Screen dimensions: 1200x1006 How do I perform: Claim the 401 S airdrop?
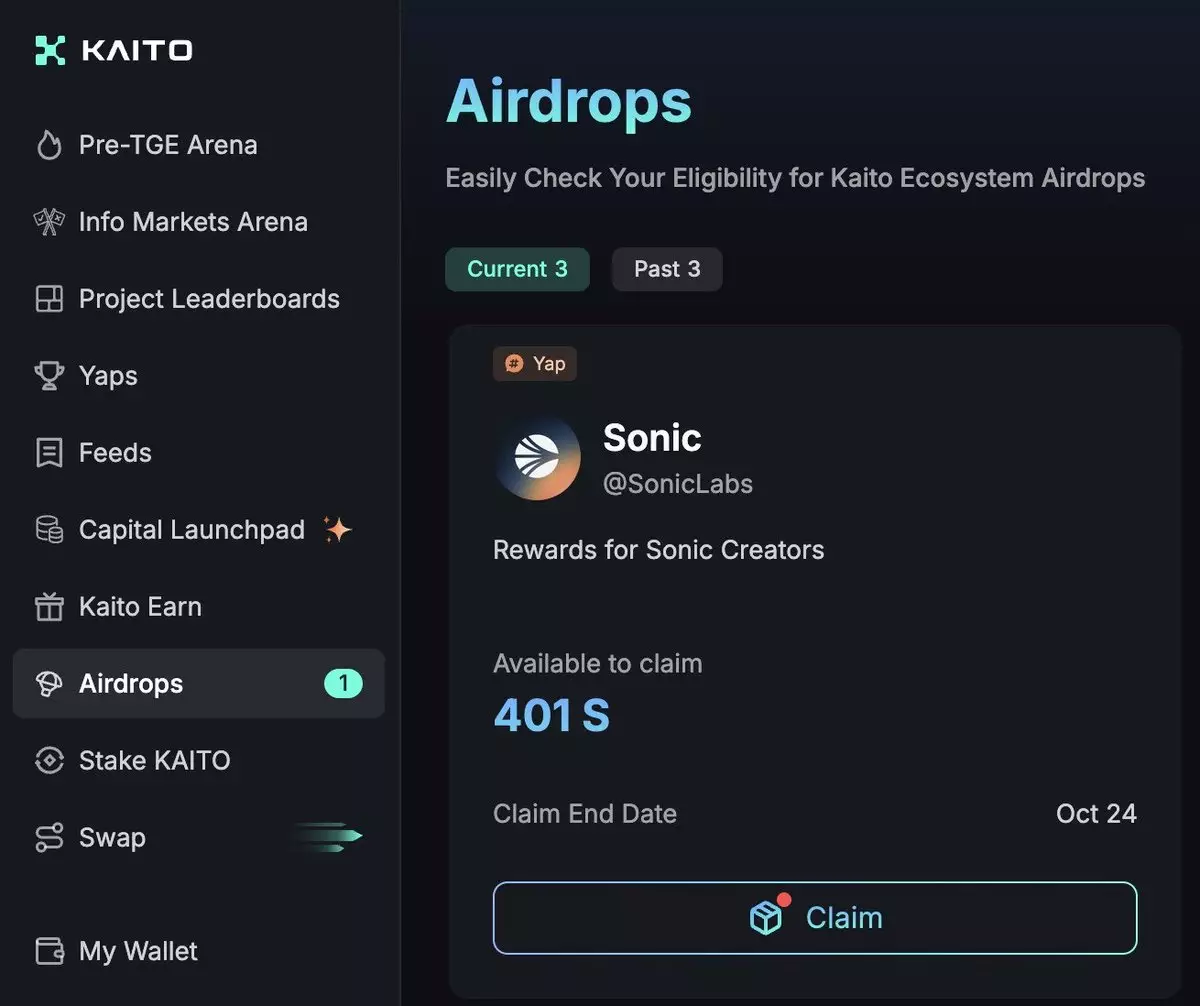[x=815, y=918]
